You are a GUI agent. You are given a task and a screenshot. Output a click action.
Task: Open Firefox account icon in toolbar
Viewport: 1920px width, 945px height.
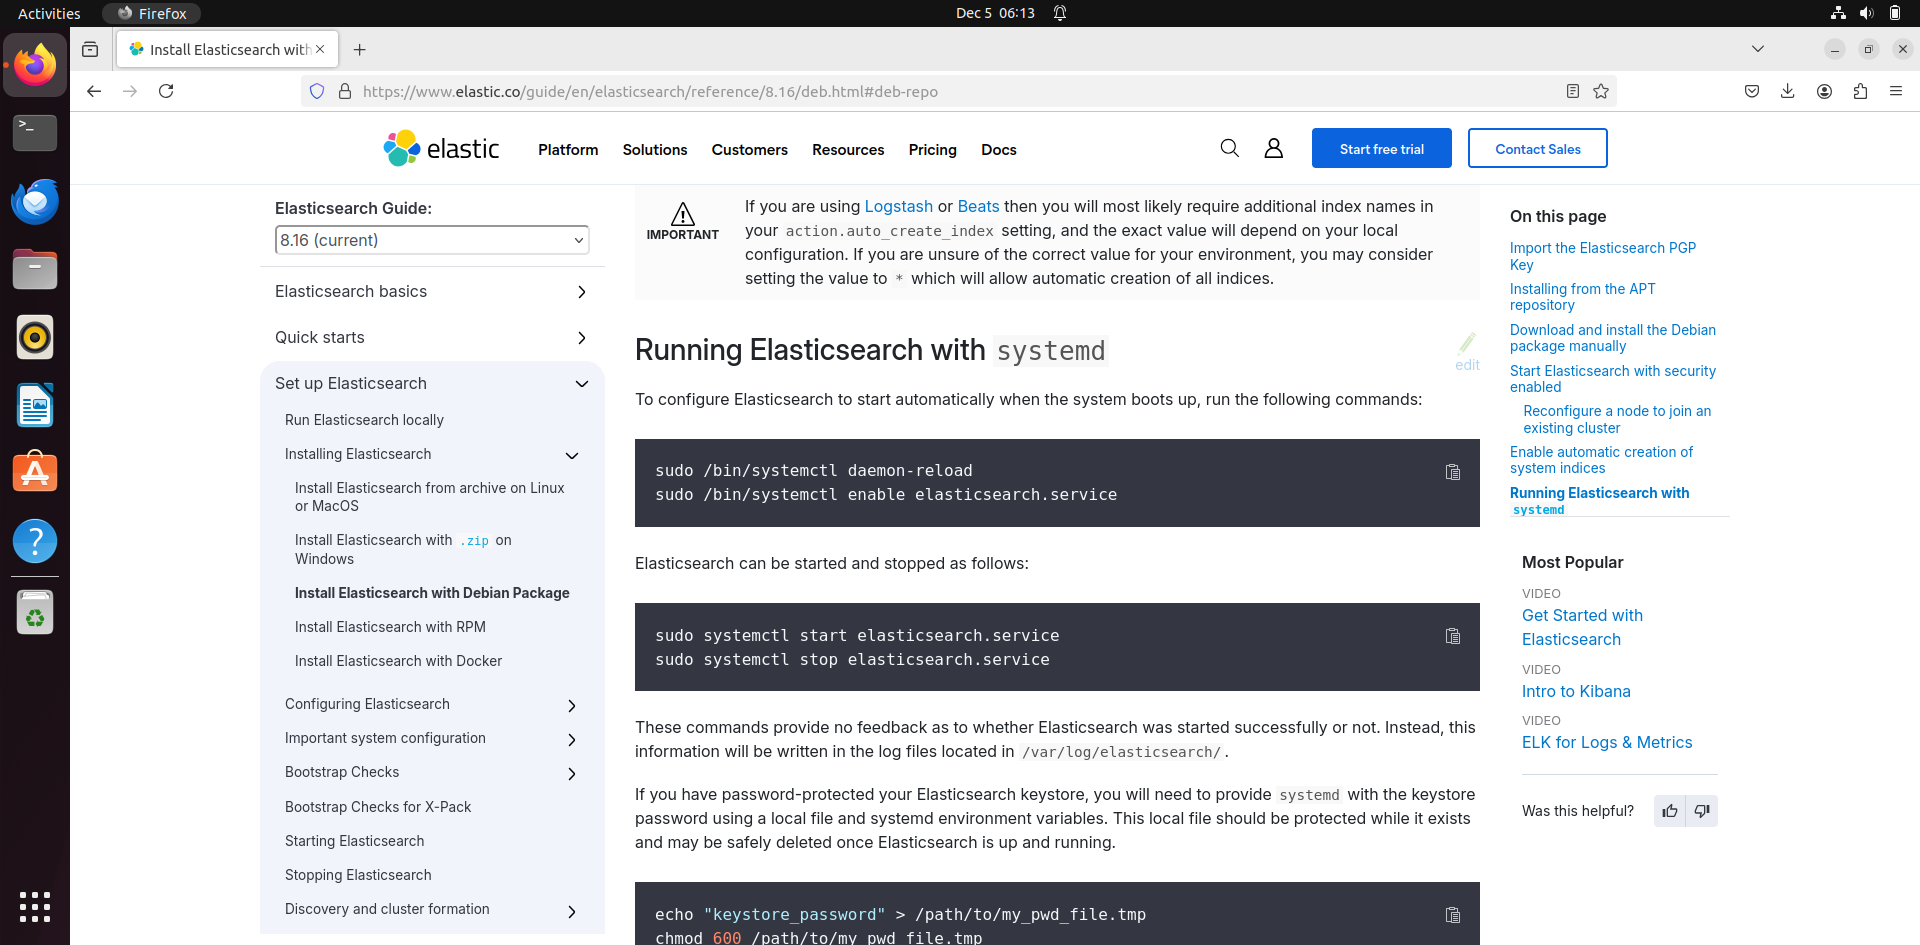(1824, 91)
